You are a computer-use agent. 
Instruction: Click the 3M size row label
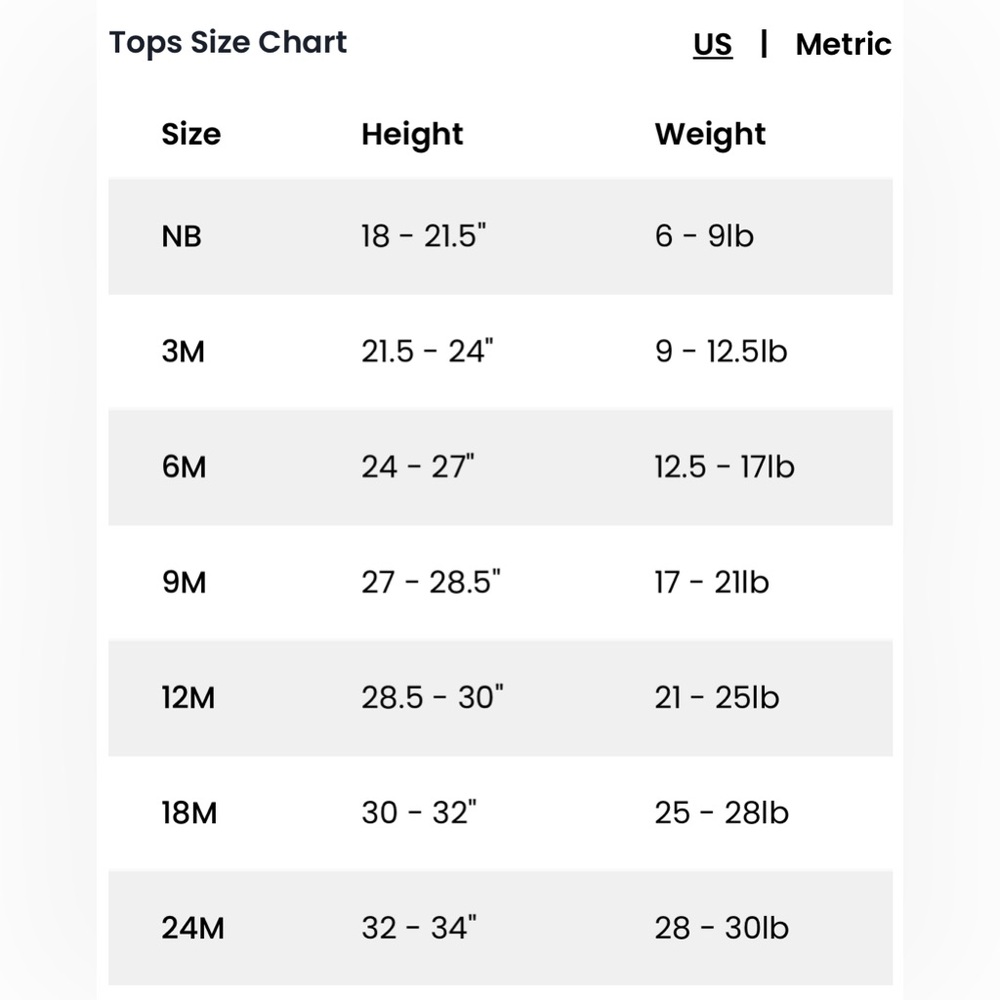tap(183, 352)
